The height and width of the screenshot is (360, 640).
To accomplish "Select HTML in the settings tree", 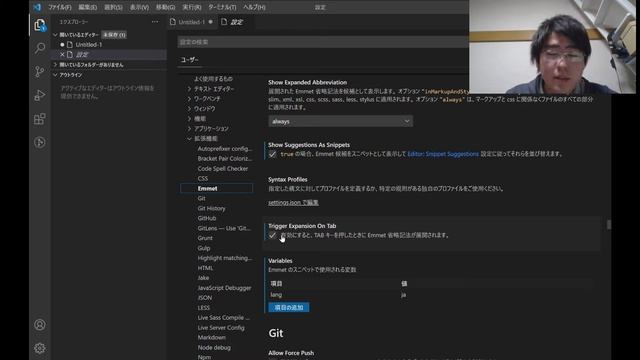I will (x=205, y=268).
